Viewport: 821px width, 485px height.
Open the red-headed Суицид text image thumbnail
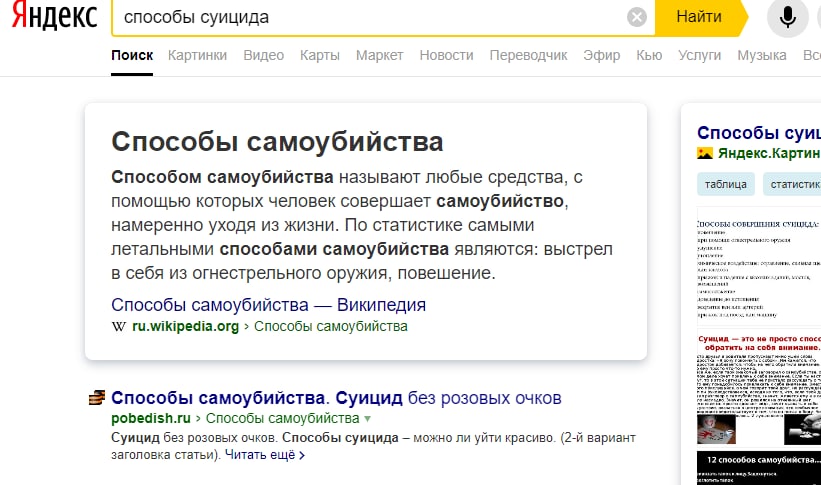(x=759, y=388)
